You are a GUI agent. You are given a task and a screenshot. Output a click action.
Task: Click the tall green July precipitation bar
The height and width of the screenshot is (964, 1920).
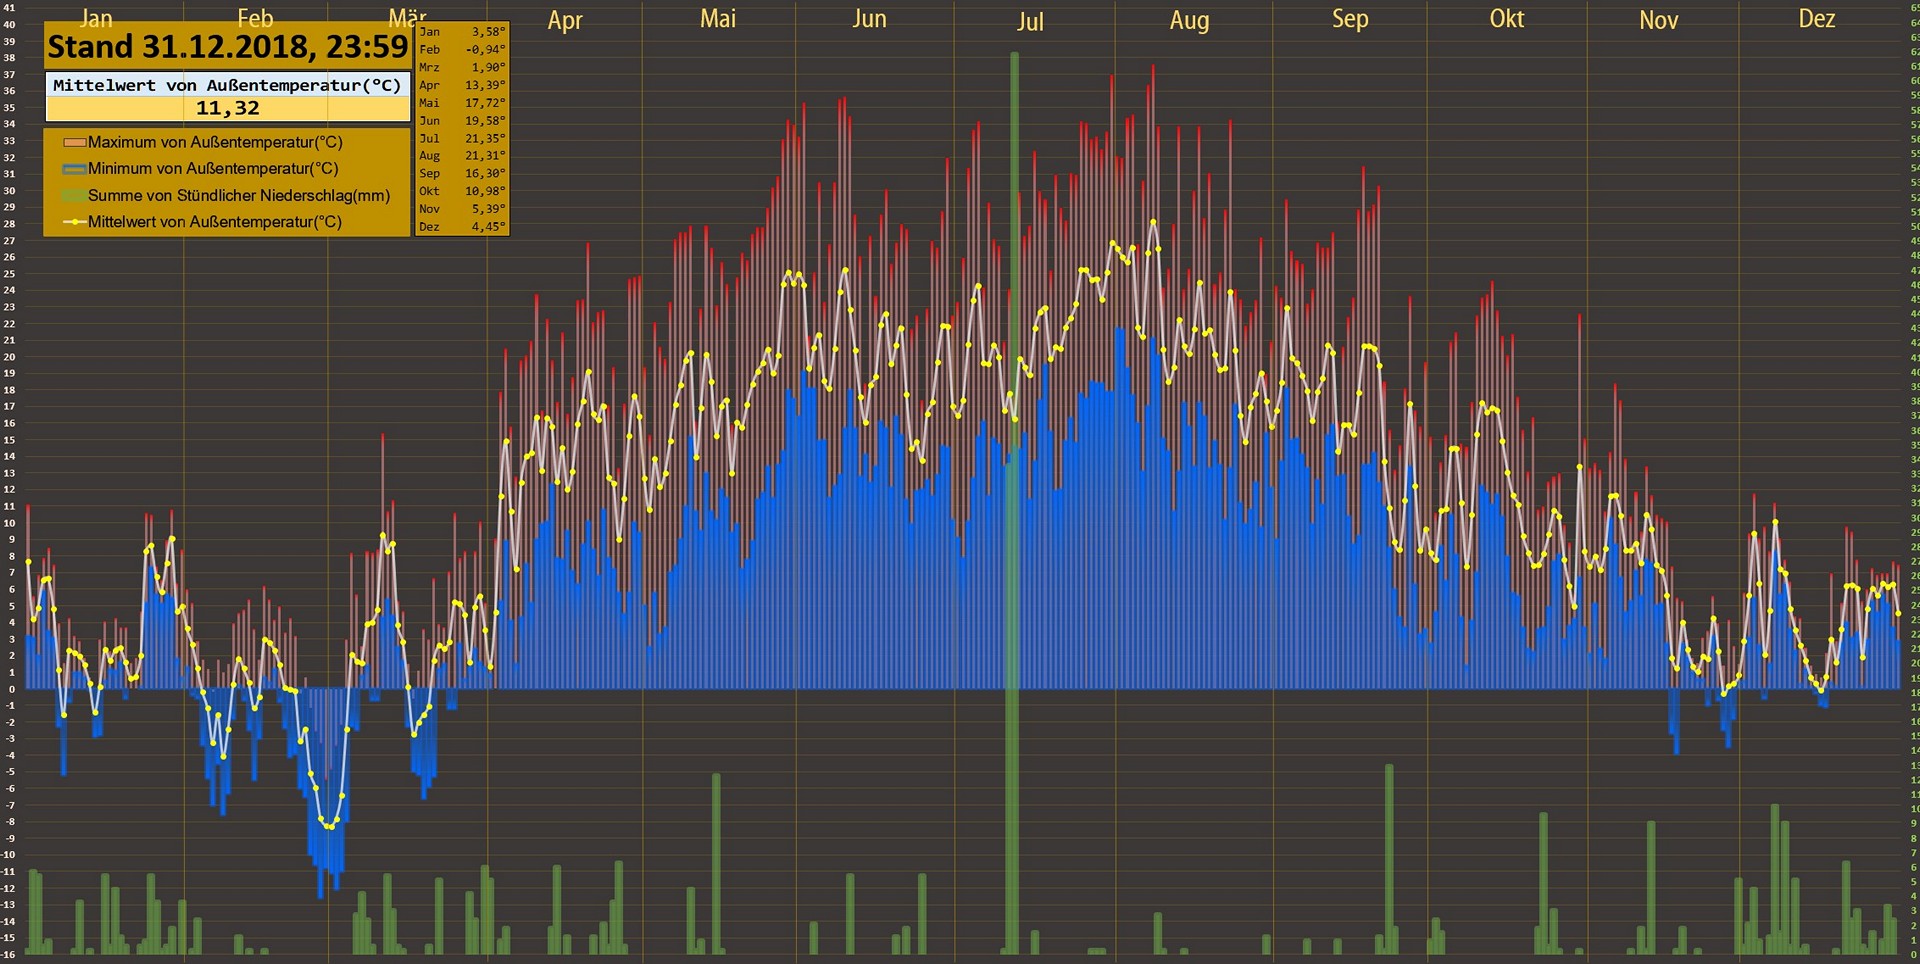1013,500
